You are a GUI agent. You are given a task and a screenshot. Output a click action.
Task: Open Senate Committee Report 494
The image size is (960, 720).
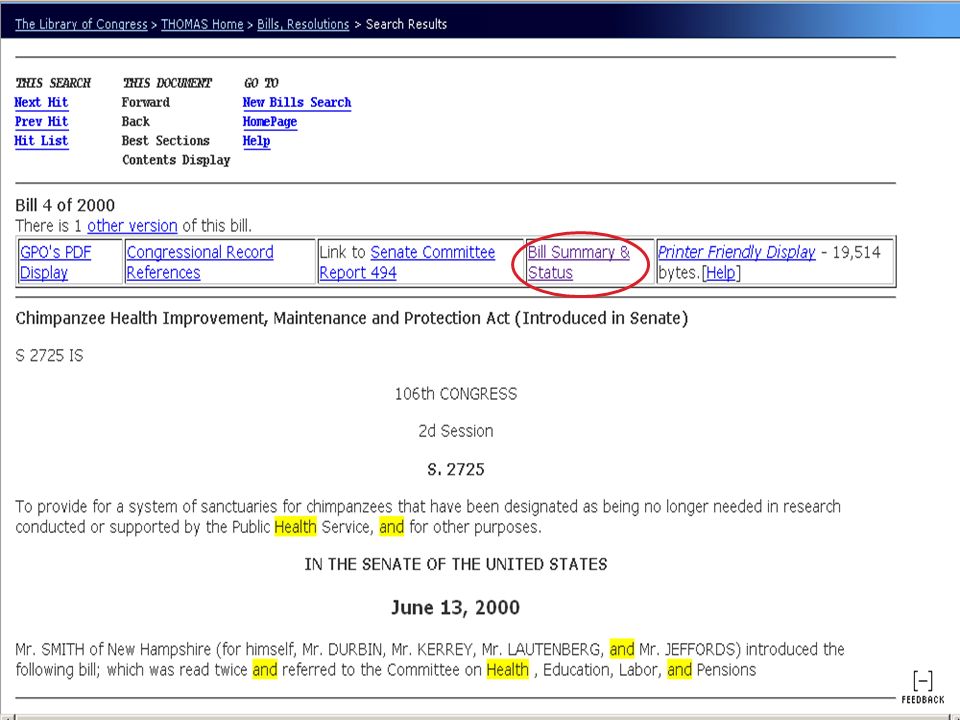point(407,262)
